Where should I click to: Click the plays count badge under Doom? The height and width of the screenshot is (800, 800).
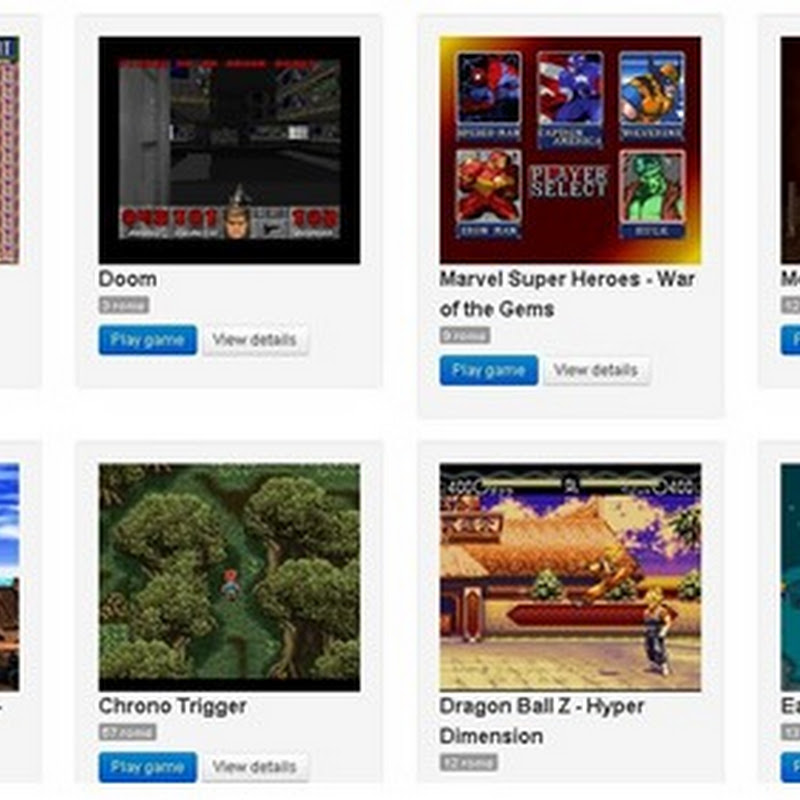pyautogui.click(x=124, y=305)
